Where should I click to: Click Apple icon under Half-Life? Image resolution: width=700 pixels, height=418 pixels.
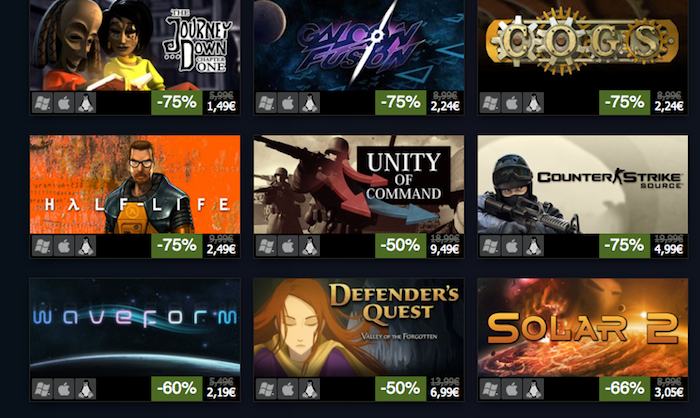64,246
